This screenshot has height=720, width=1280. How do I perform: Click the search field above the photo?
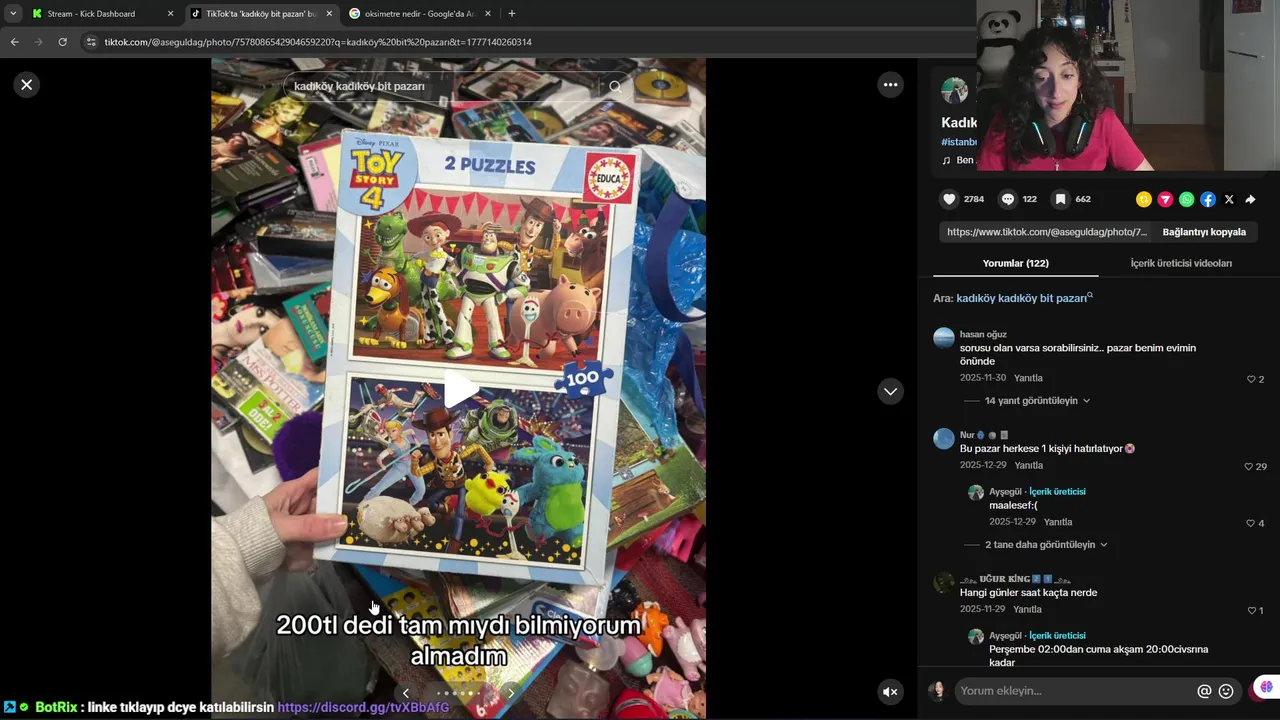440,86
